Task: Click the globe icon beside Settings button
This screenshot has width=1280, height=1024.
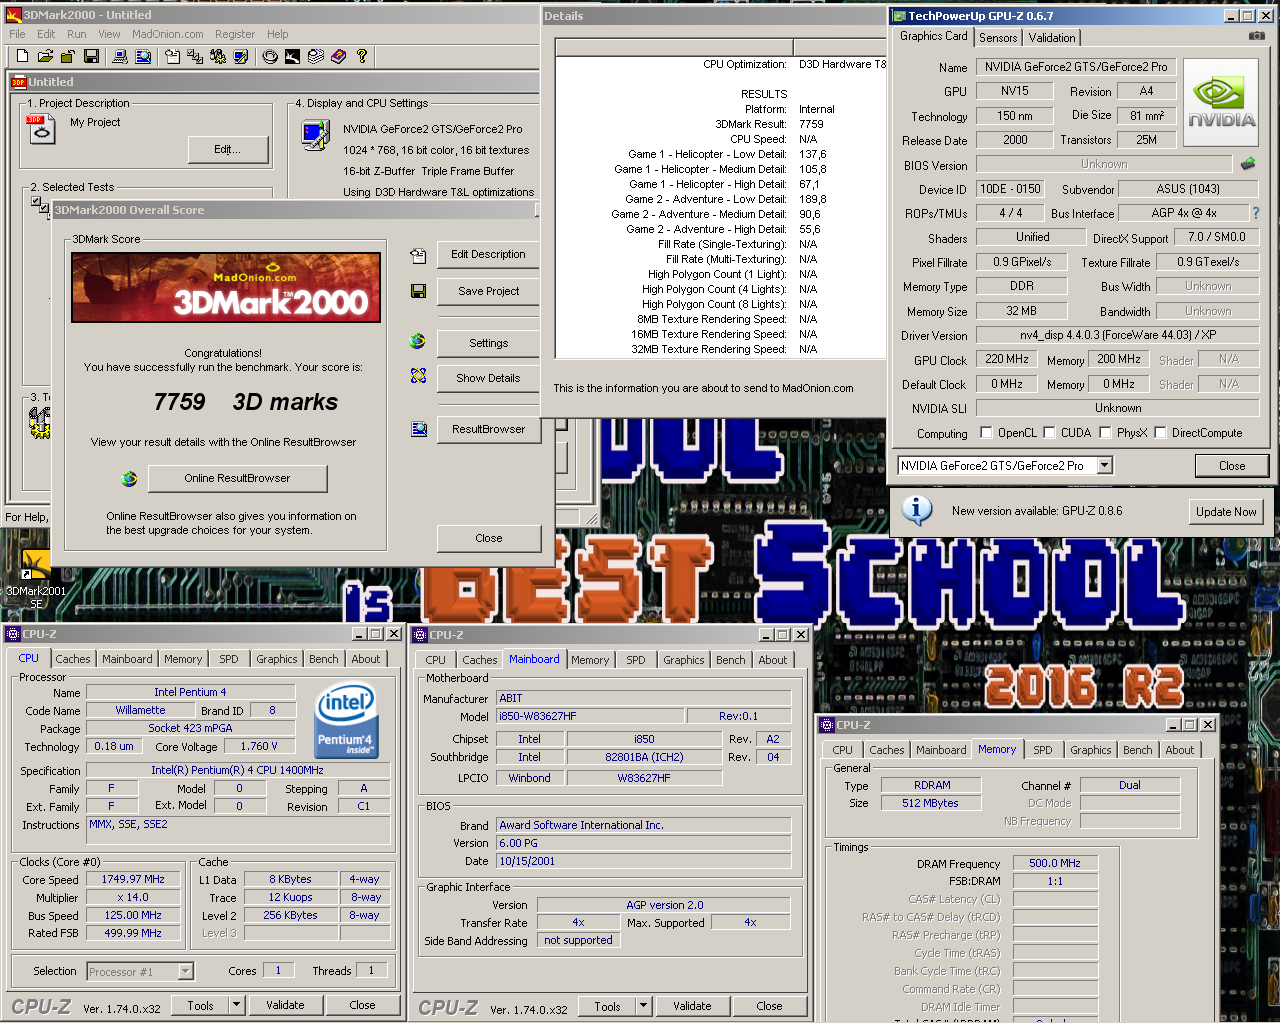Action: 418,342
